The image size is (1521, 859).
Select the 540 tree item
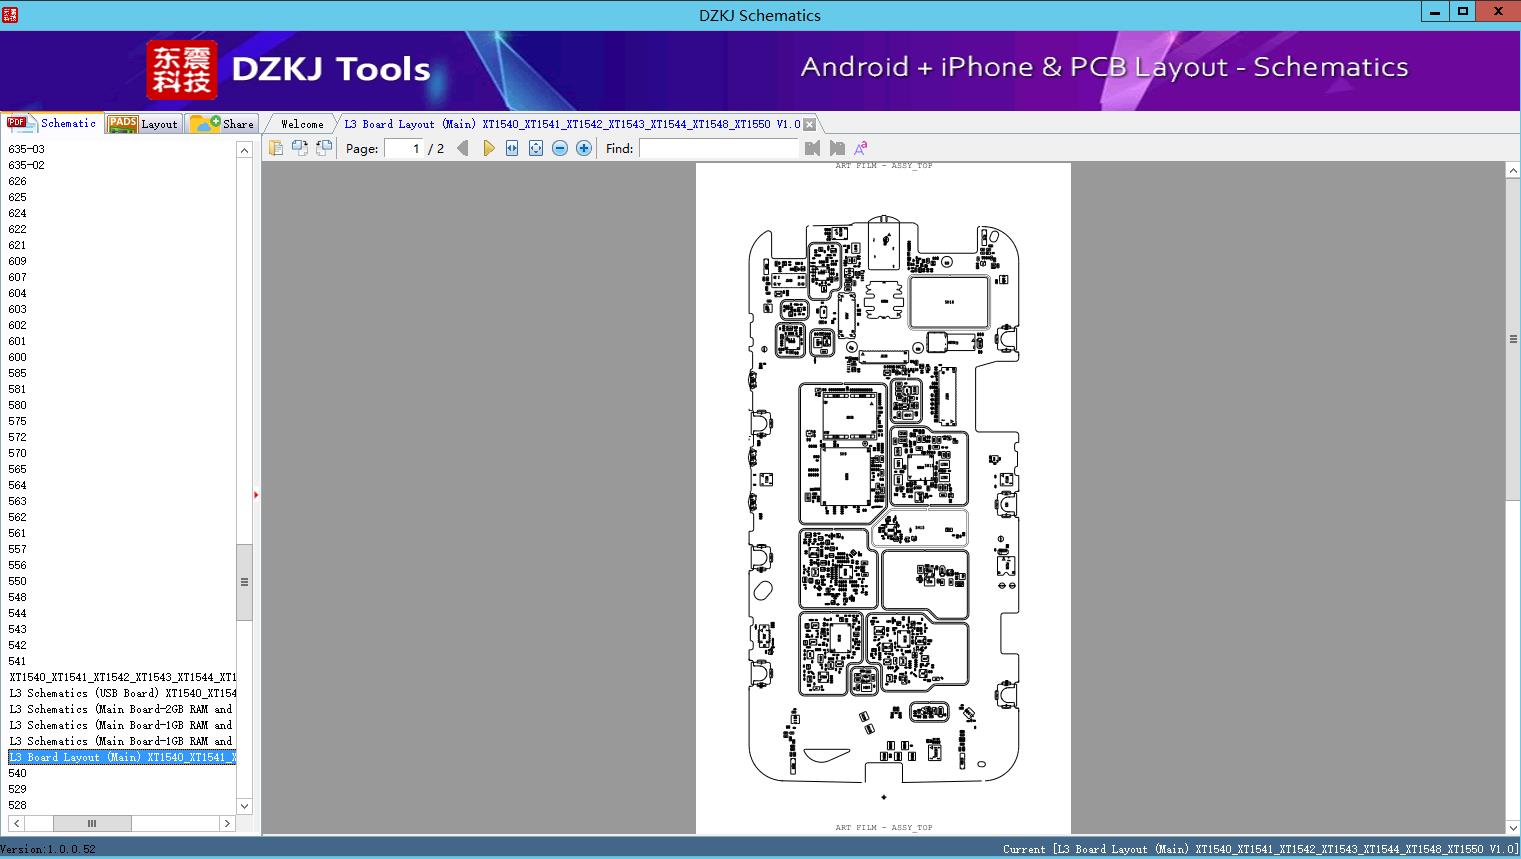(18, 773)
